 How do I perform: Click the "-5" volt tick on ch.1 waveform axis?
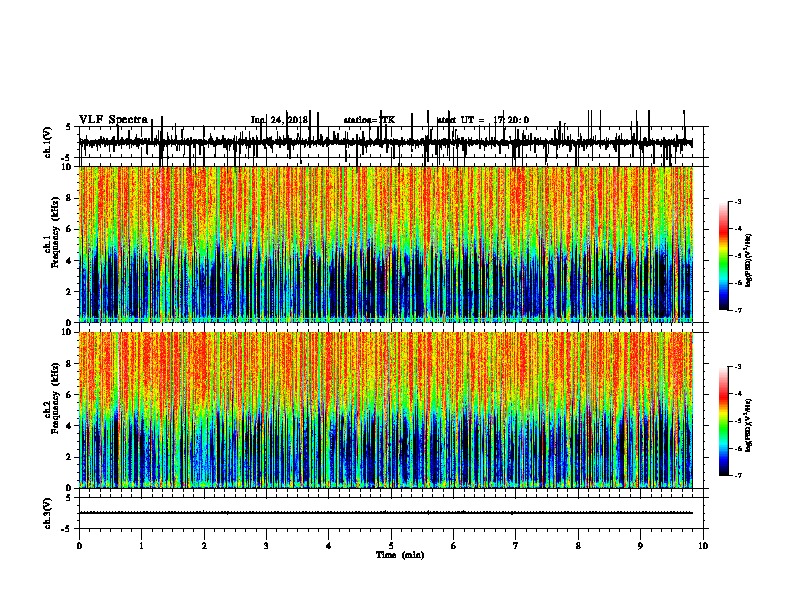click(67, 158)
